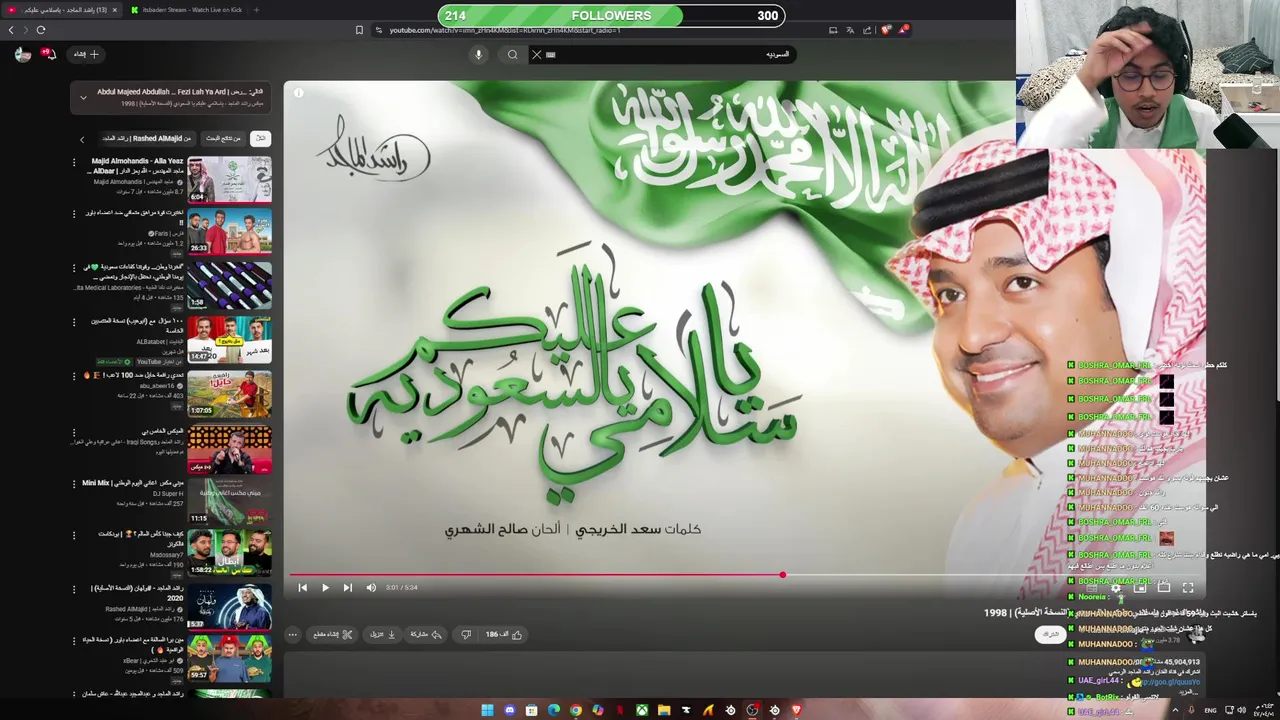Open the 59:57 xBear video thumbnail
Image resolution: width=1280 pixels, height=720 pixels.
[229, 658]
